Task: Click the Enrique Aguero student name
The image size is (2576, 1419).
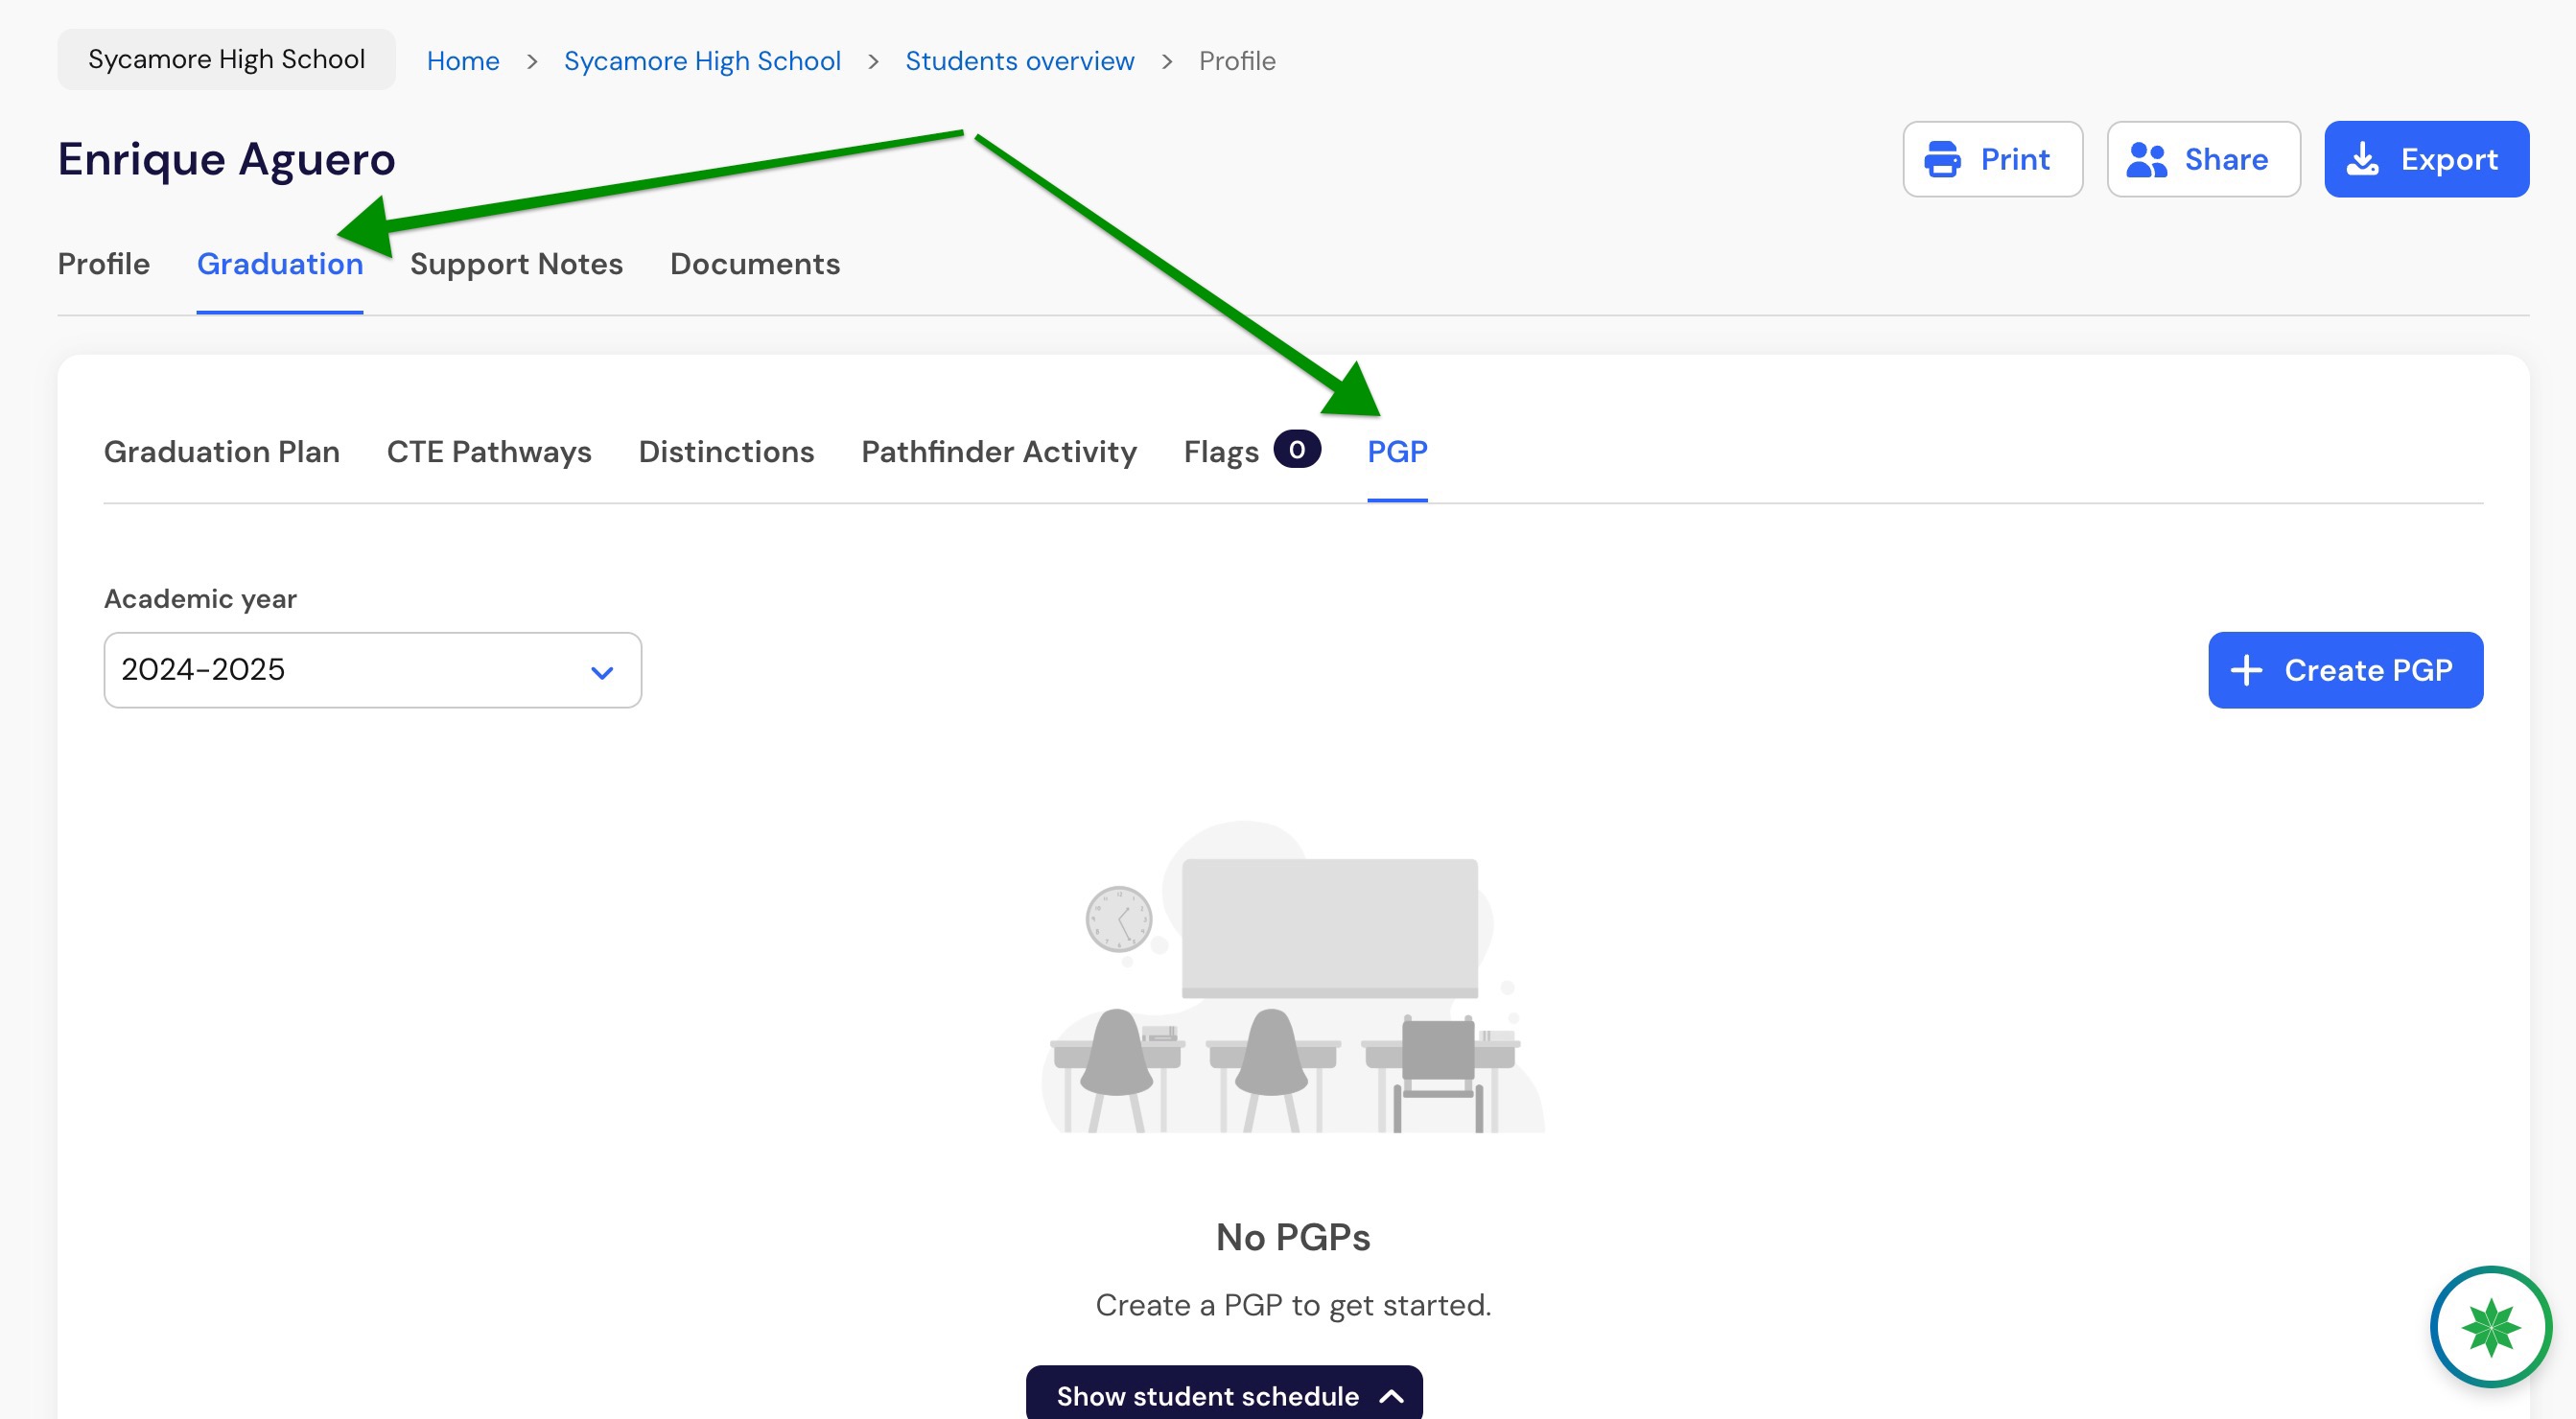Action: coord(227,159)
